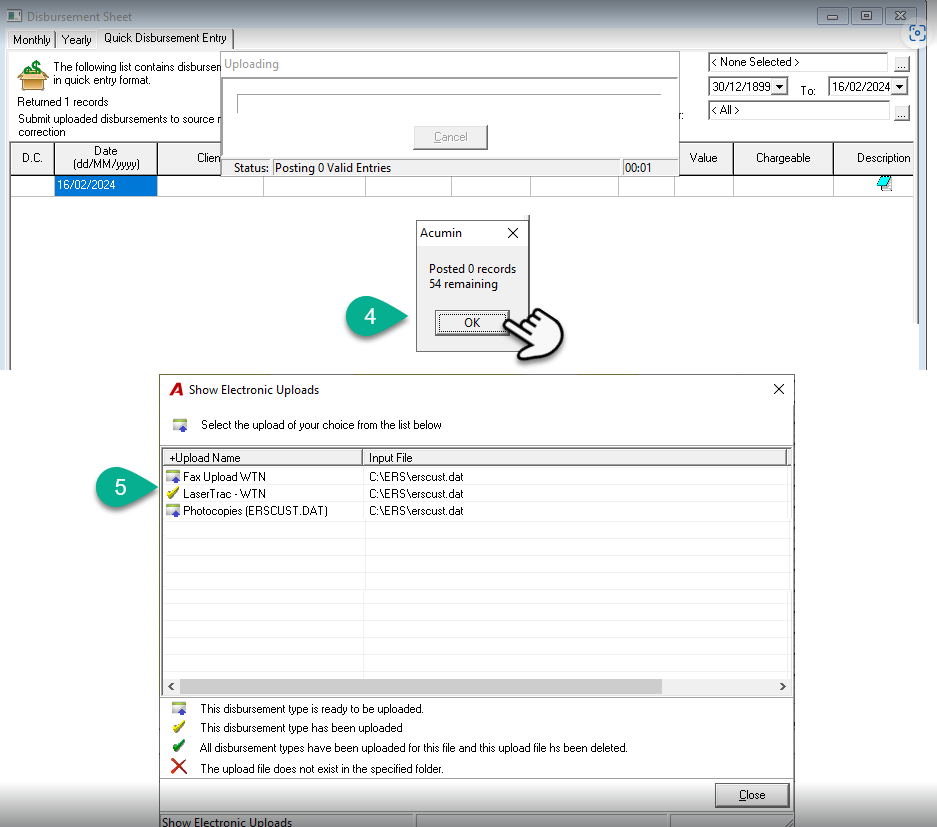Click the Close button in Show Electronic Uploads
This screenshot has width=937, height=827.
click(752, 795)
